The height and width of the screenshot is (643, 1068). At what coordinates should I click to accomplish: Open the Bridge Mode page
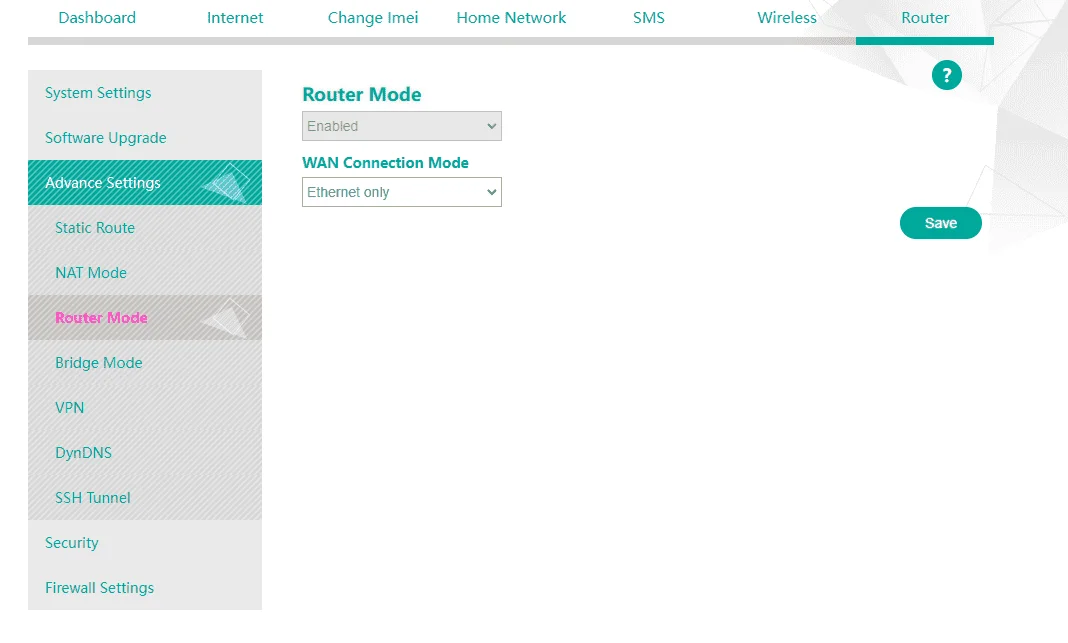[x=144, y=362]
